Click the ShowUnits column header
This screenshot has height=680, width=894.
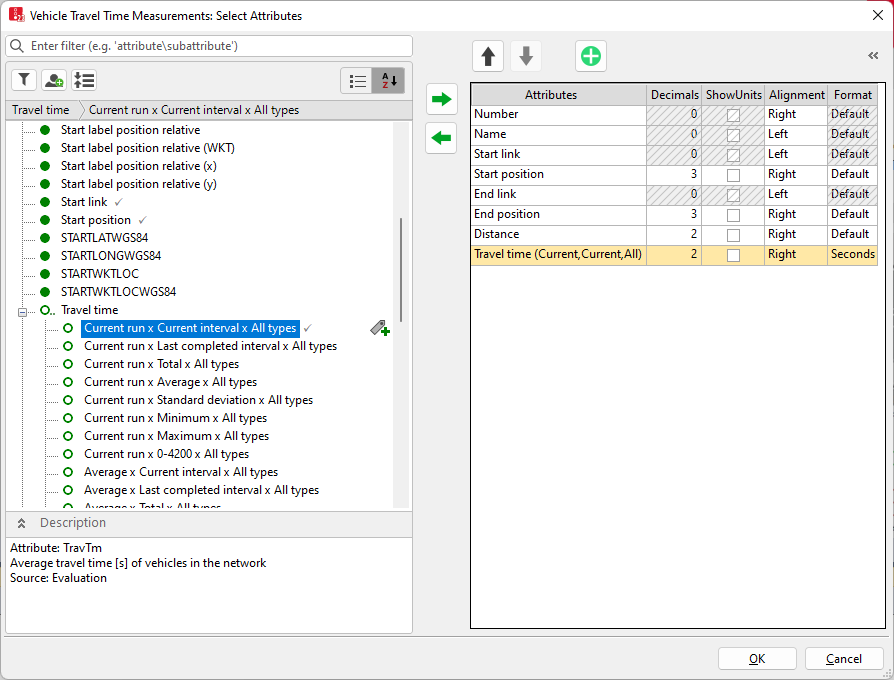(733, 95)
